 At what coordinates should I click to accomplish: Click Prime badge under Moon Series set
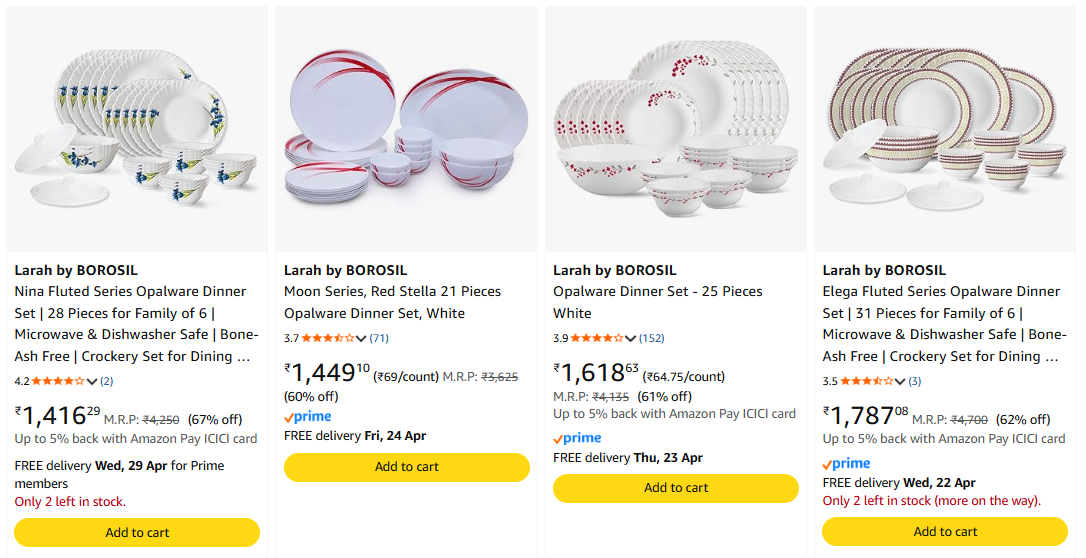tap(307, 417)
